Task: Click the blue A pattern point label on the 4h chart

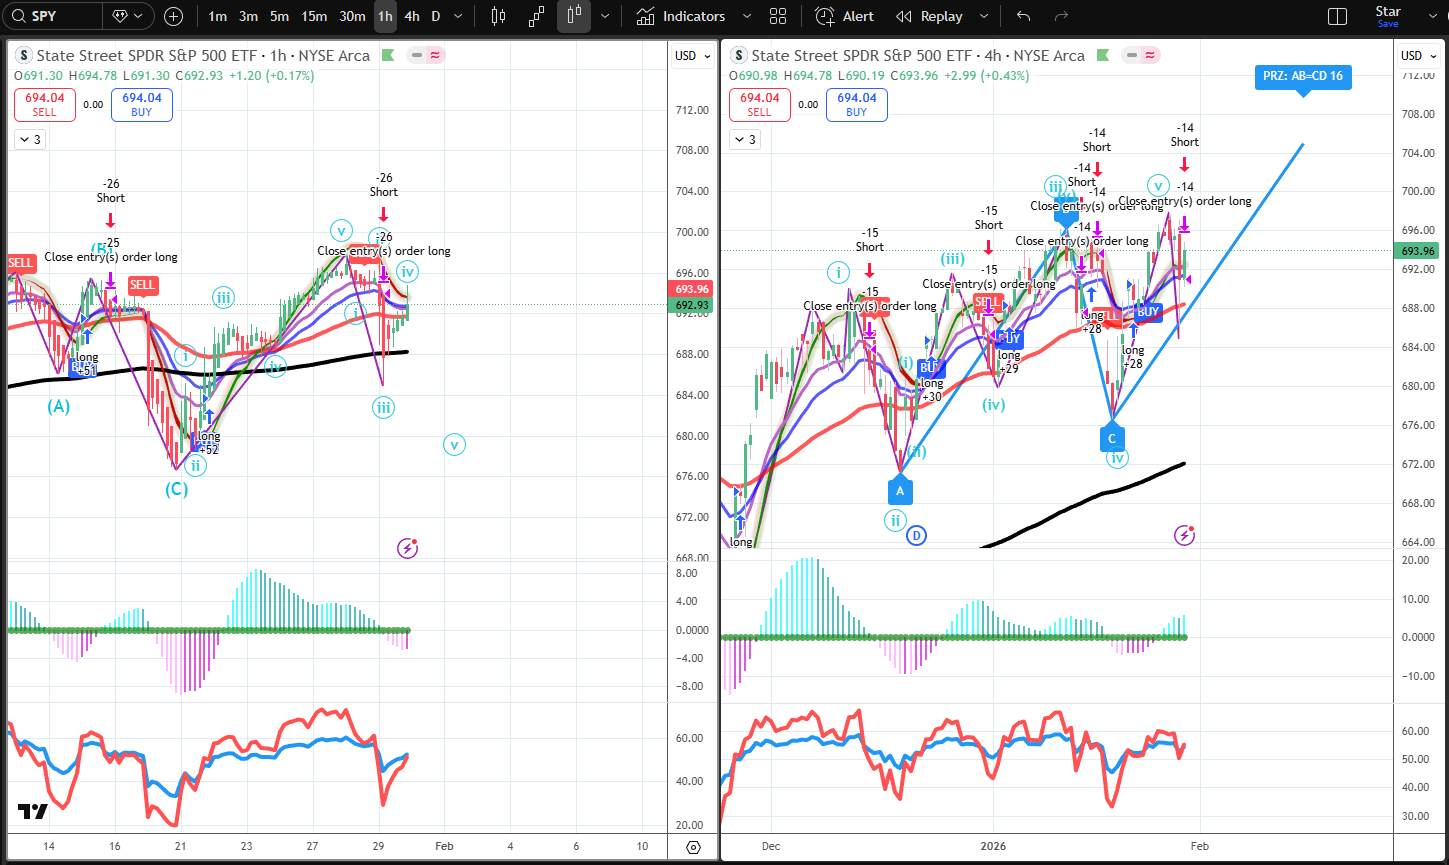Action: point(900,490)
